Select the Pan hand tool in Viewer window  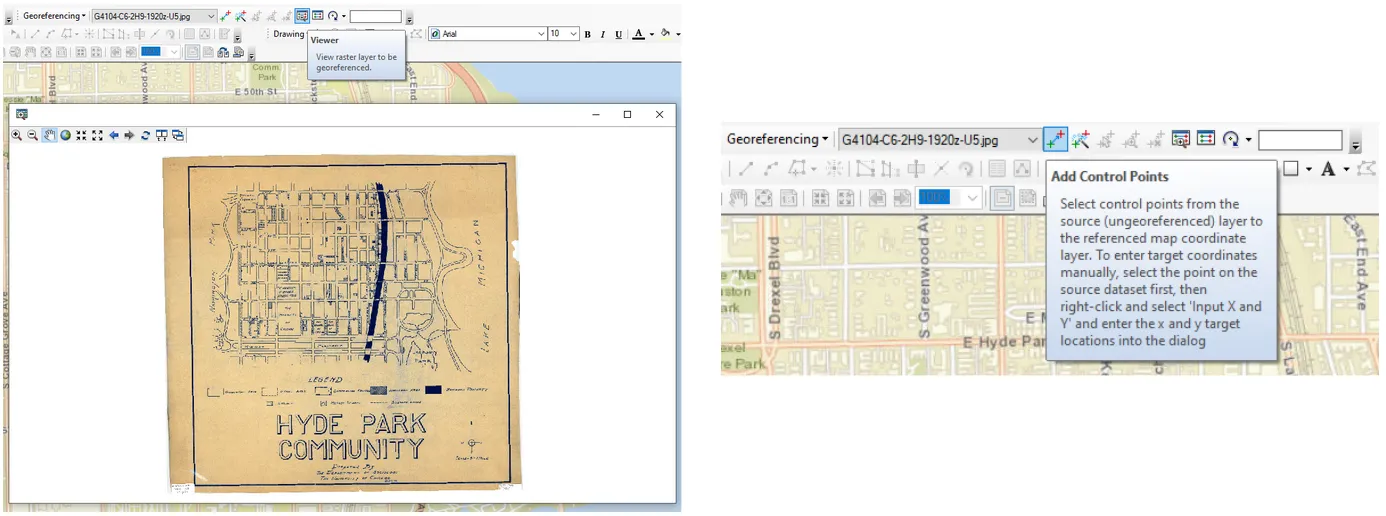(48, 135)
